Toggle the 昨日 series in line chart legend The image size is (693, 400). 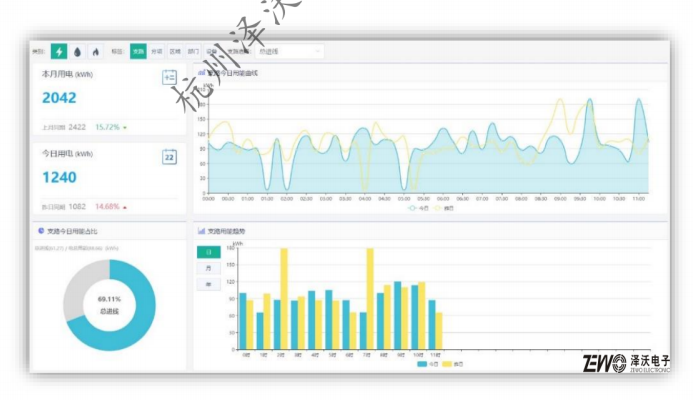pyautogui.click(x=443, y=208)
